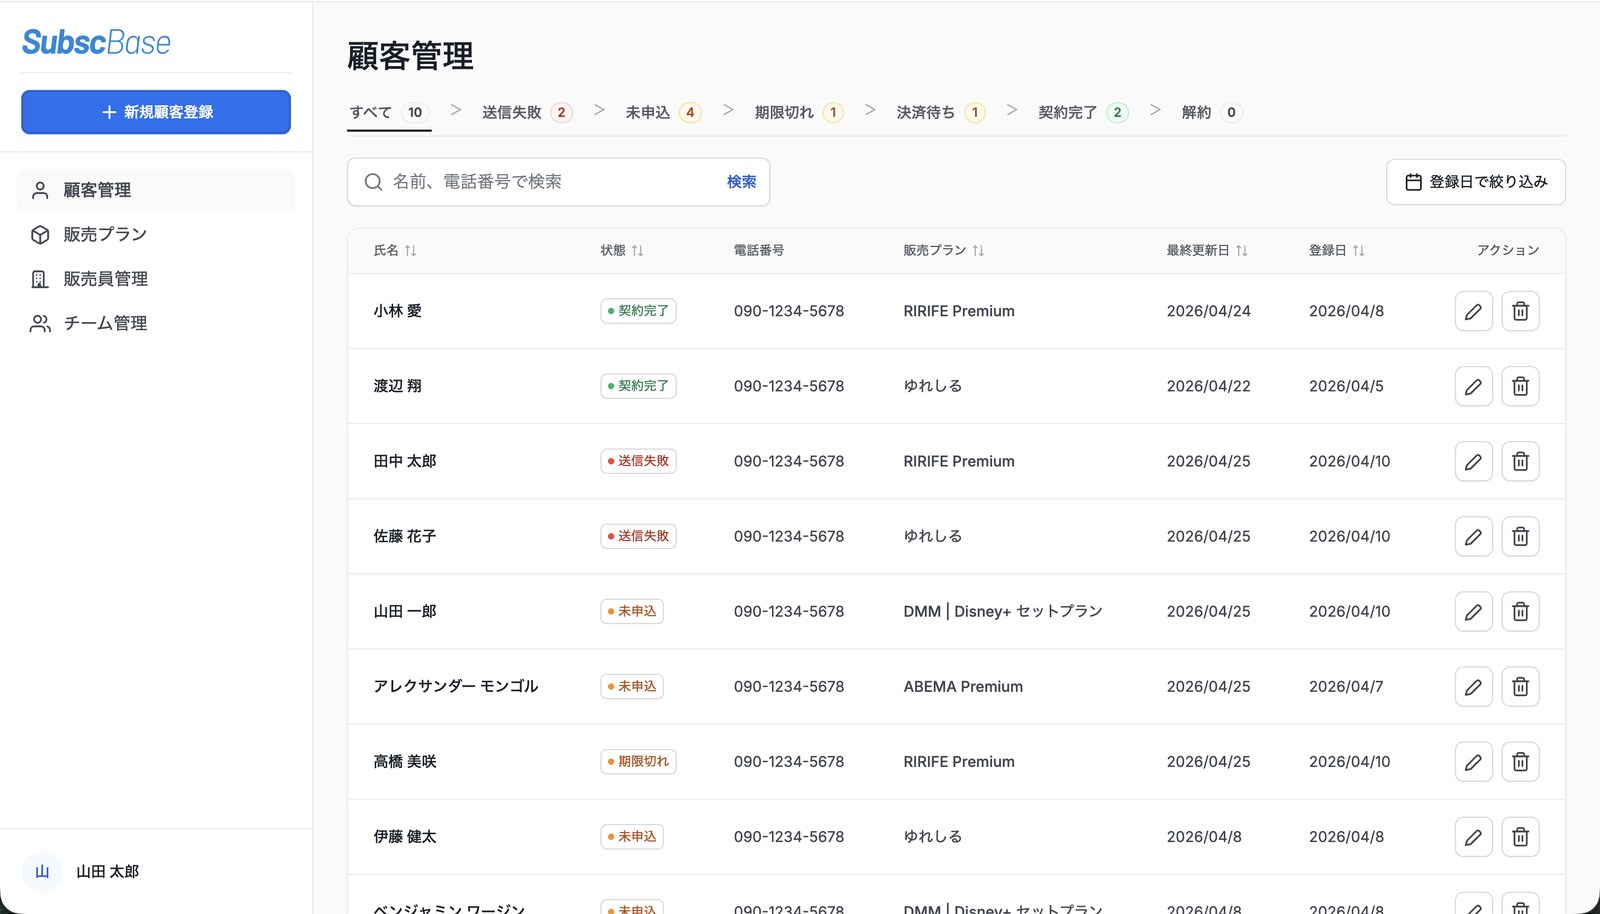
Task: Click the trash icon for 伊藤 健太
Action: [x=1520, y=836]
